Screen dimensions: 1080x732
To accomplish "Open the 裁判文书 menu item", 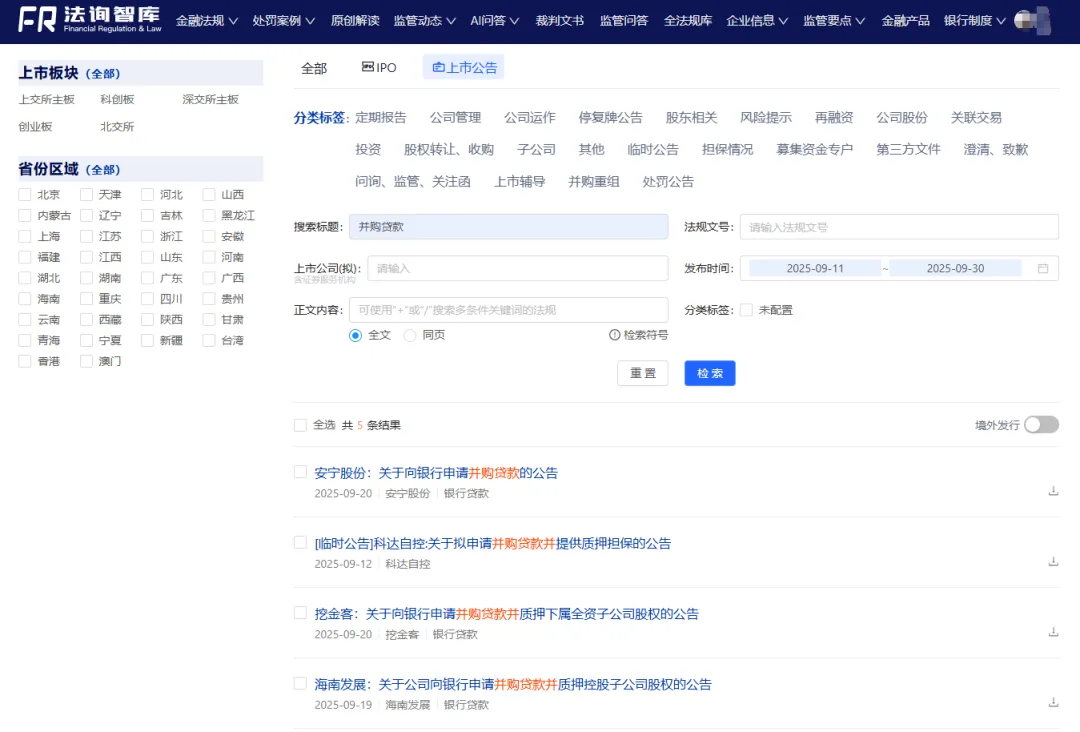I will coord(560,20).
